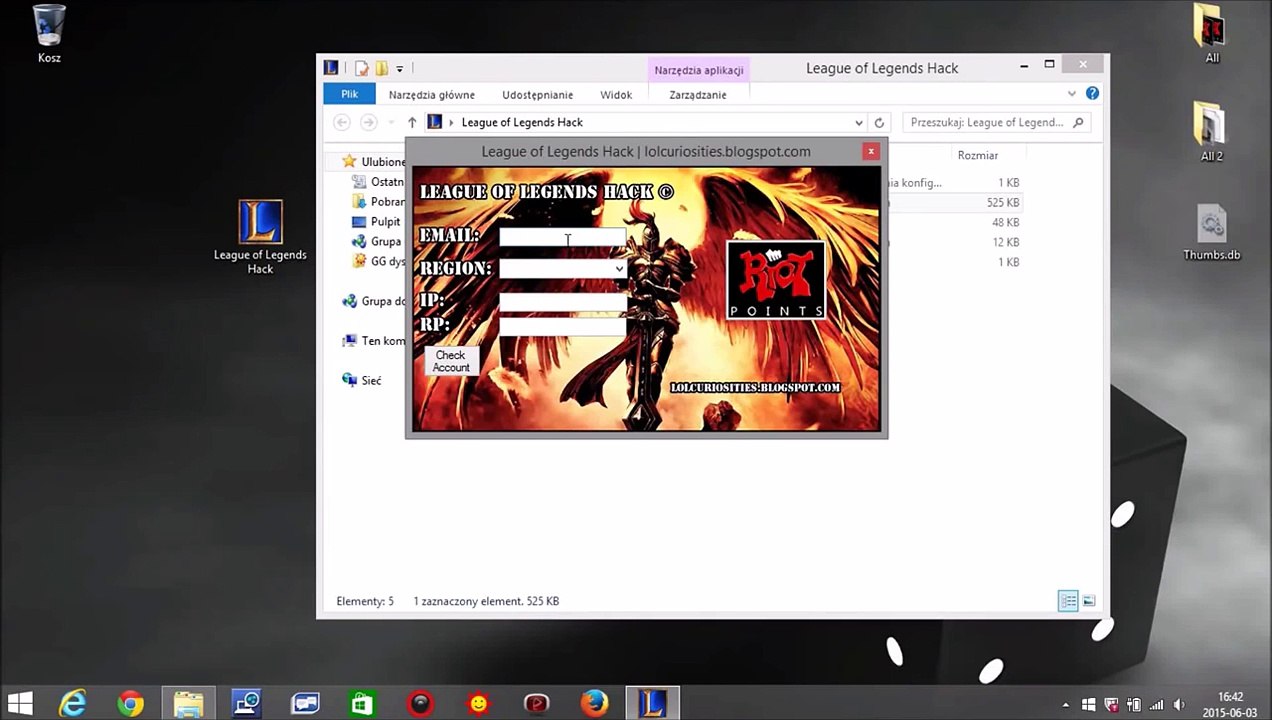
Task: Click the Explorer help question mark icon
Action: (1092, 93)
